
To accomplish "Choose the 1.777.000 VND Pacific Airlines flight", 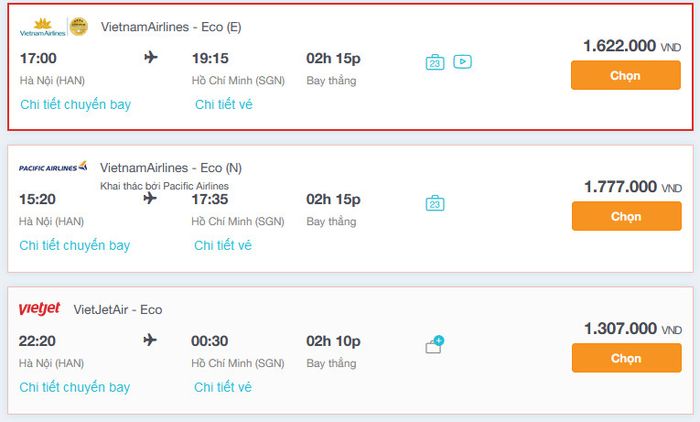I will coord(626,216).
